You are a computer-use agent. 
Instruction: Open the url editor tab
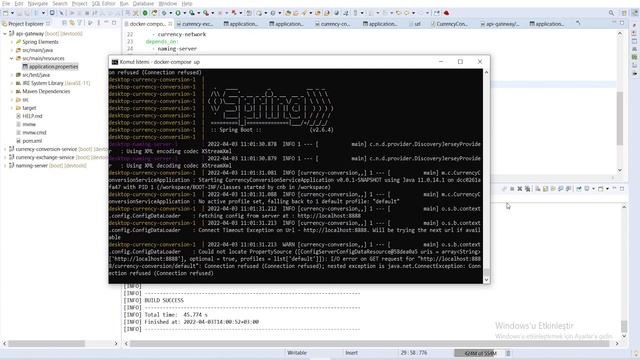[415, 24]
